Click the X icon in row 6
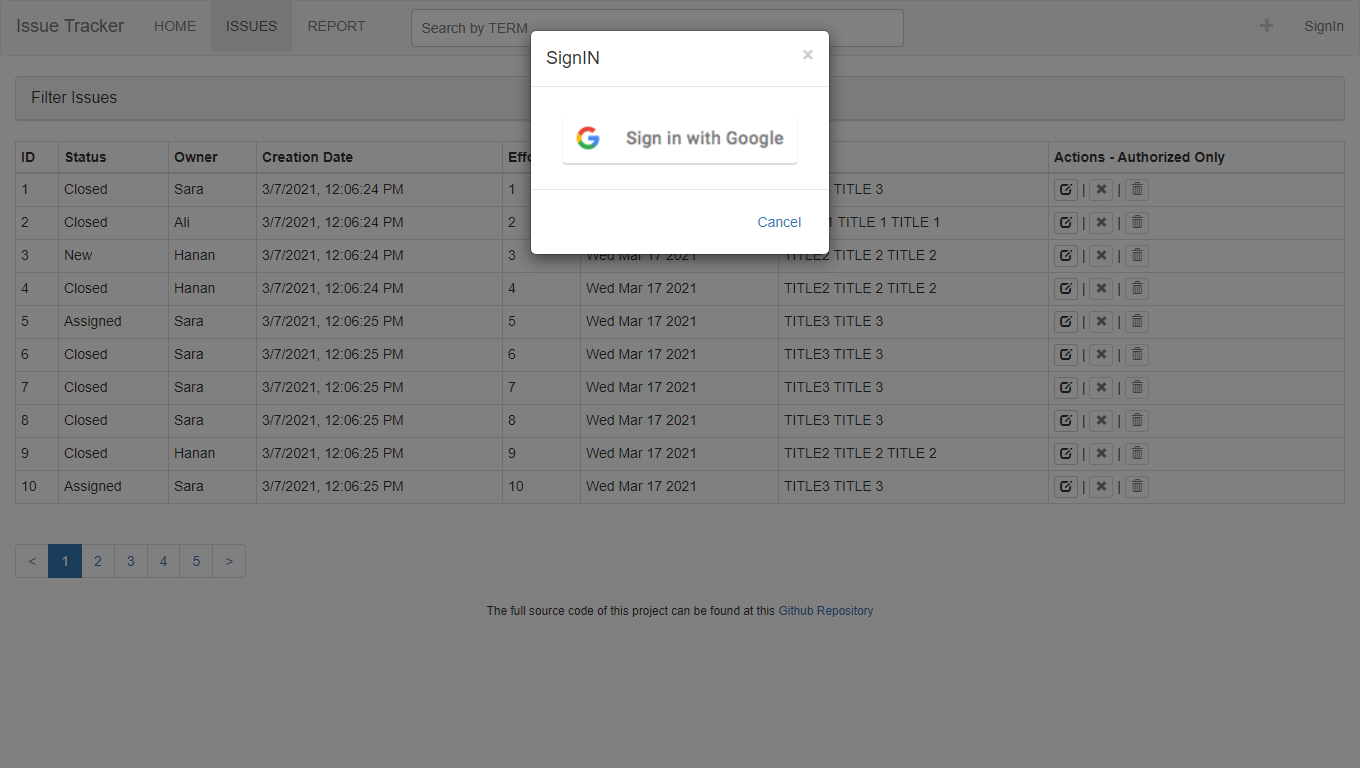The image size is (1360, 768). tap(1101, 354)
